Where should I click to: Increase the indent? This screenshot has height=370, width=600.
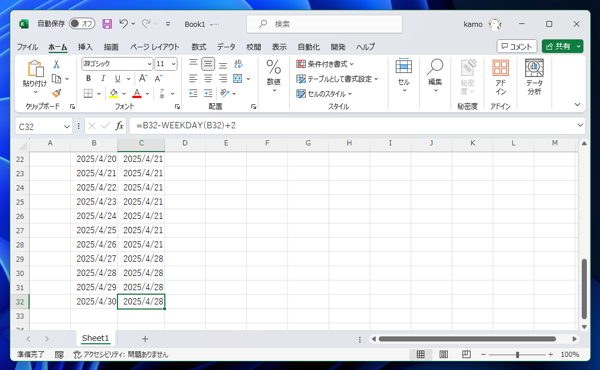[x=208, y=93]
